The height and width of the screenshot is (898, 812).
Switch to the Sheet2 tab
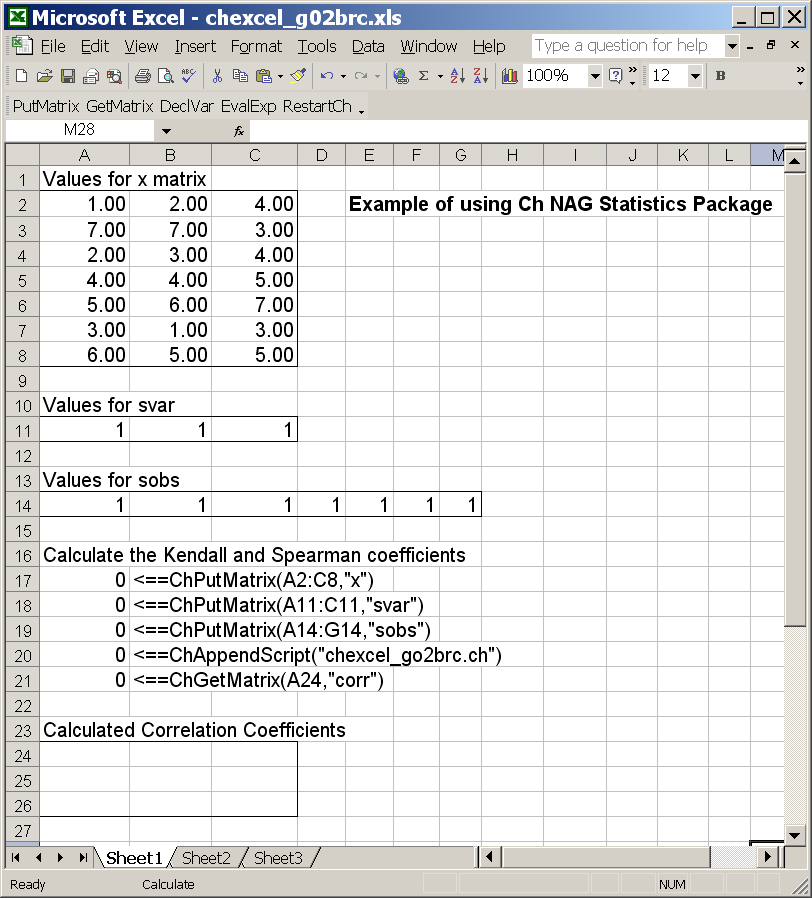[206, 858]
